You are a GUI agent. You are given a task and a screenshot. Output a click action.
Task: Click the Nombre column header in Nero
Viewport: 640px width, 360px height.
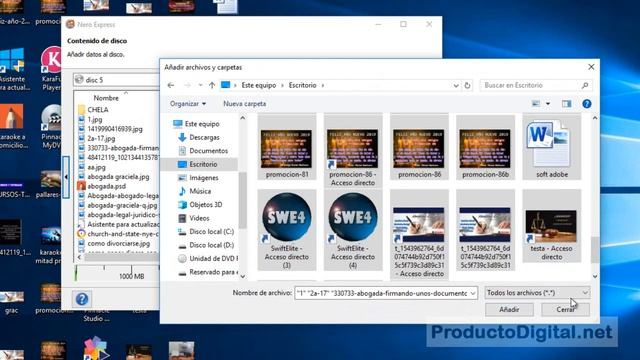point(106,98)
